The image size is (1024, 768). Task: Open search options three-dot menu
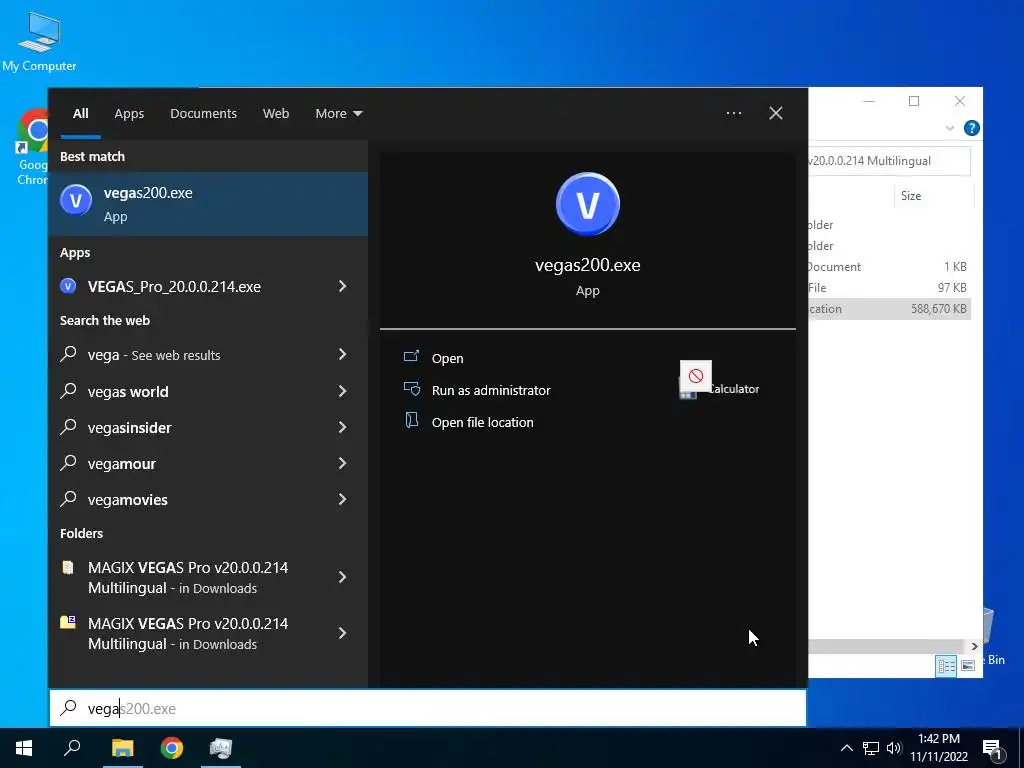point(734,113)
